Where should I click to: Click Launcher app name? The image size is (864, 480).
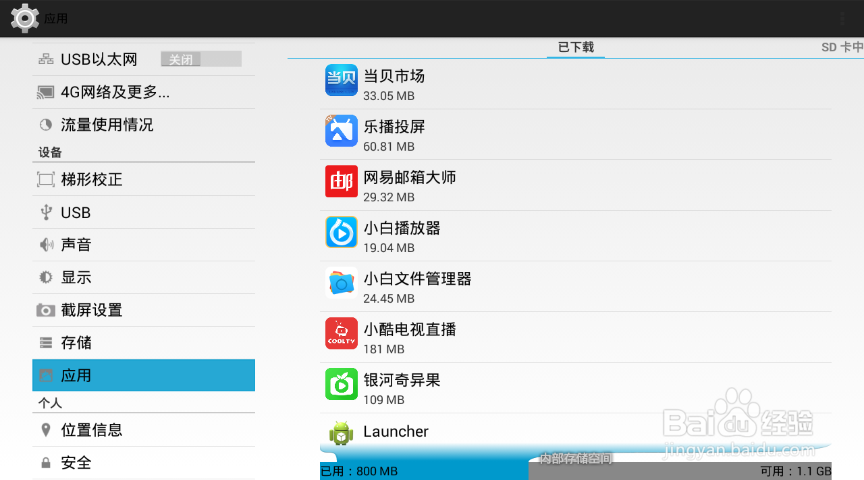click(x=396, y=432)
